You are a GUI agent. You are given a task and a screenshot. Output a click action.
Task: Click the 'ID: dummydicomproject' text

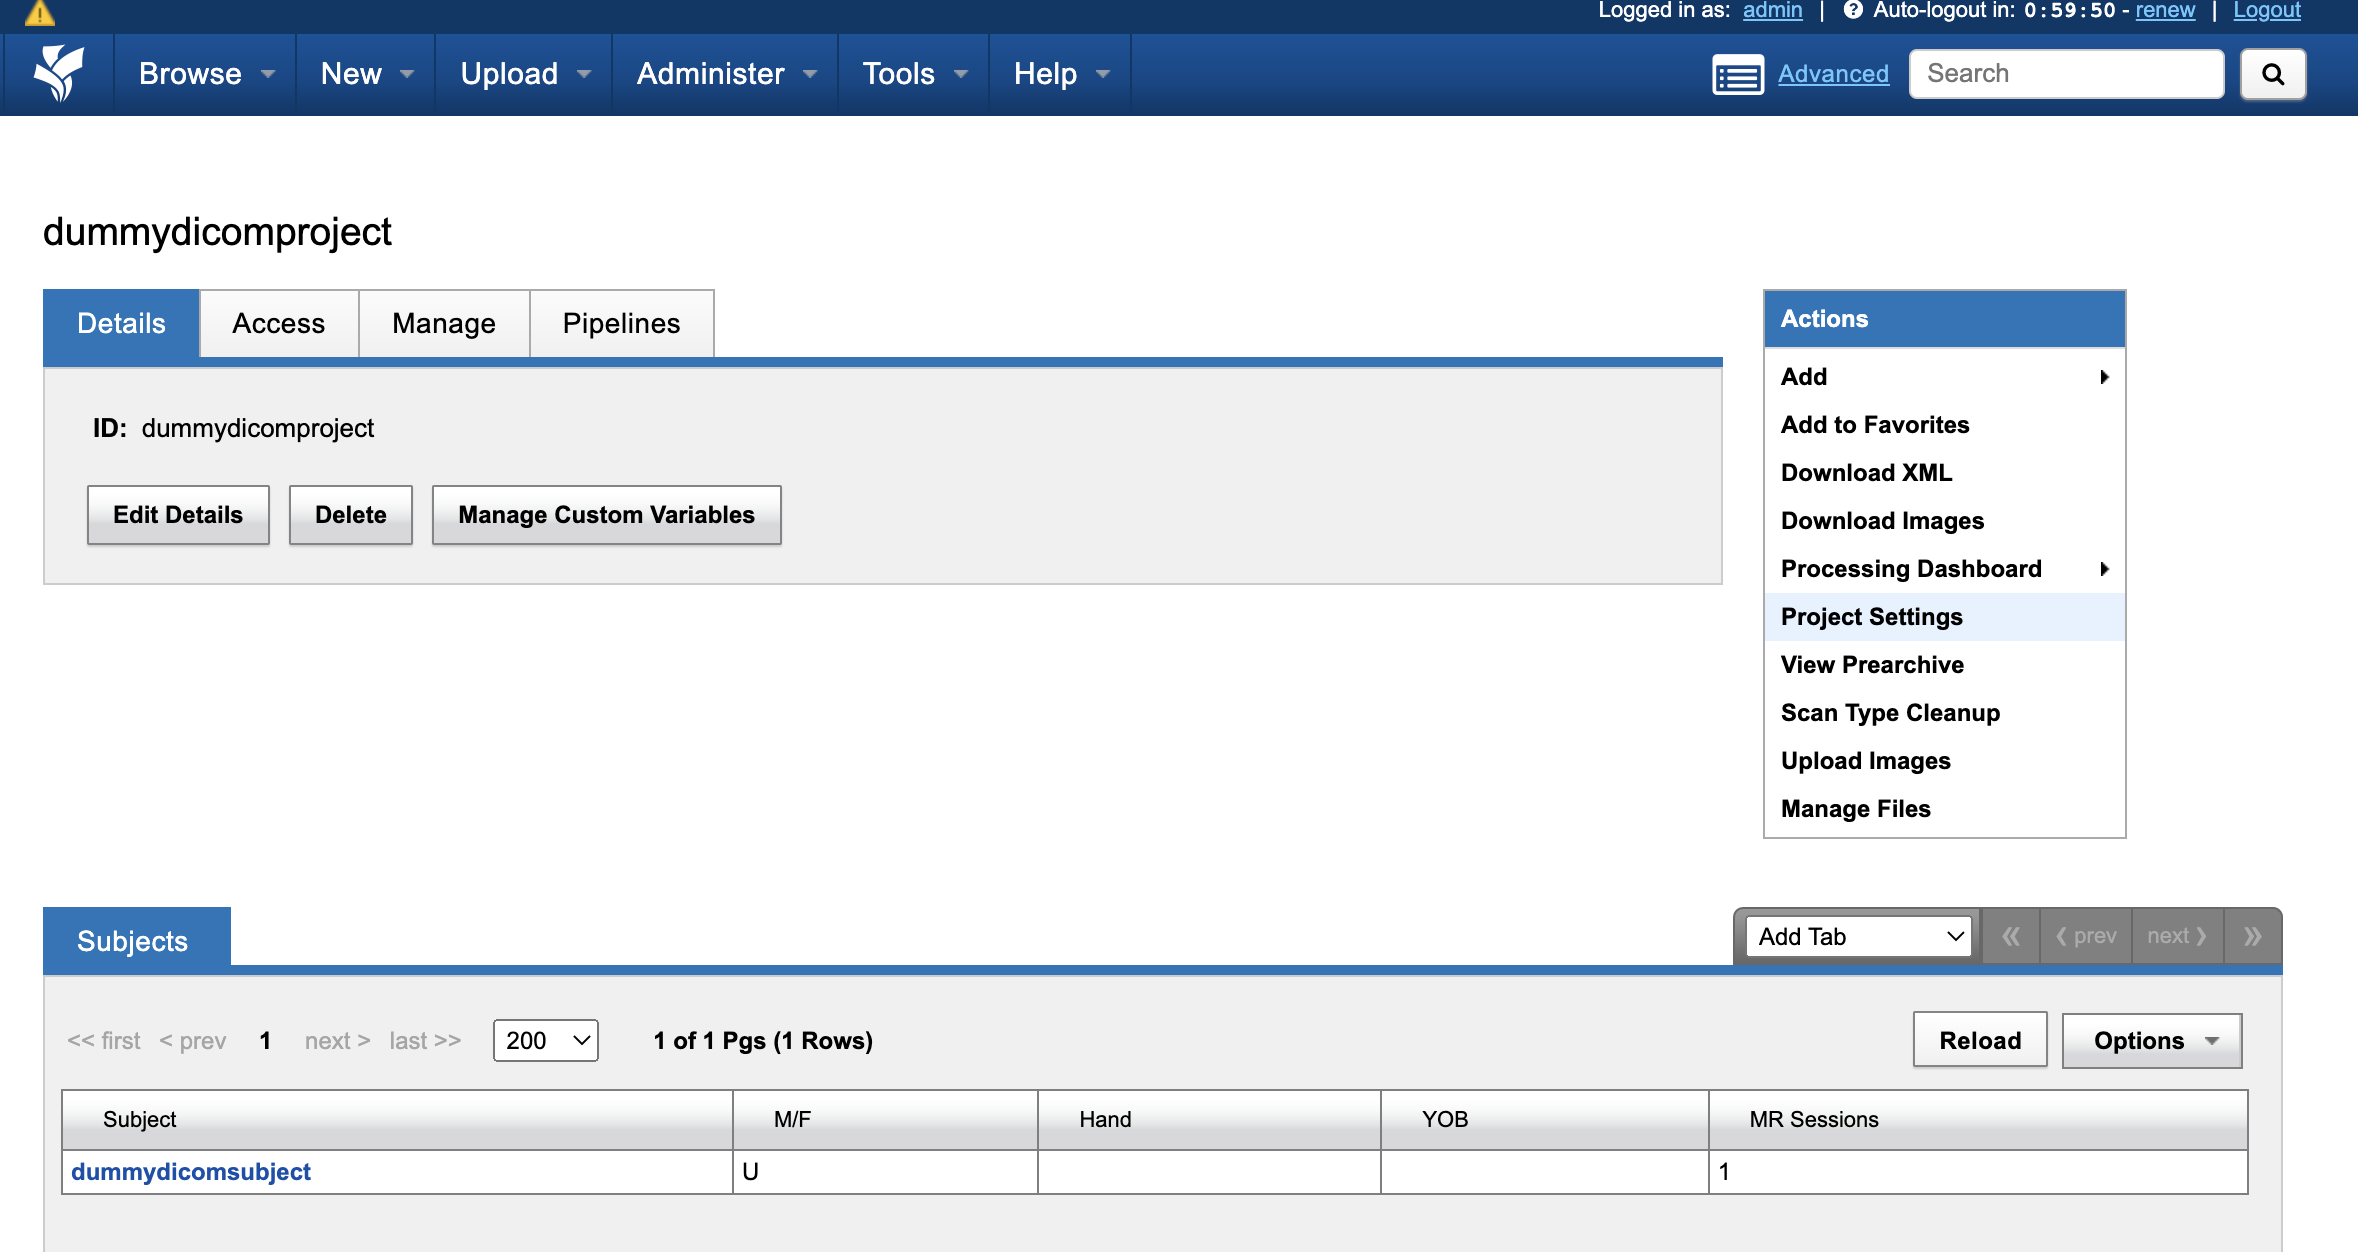[x=233, y=428]
